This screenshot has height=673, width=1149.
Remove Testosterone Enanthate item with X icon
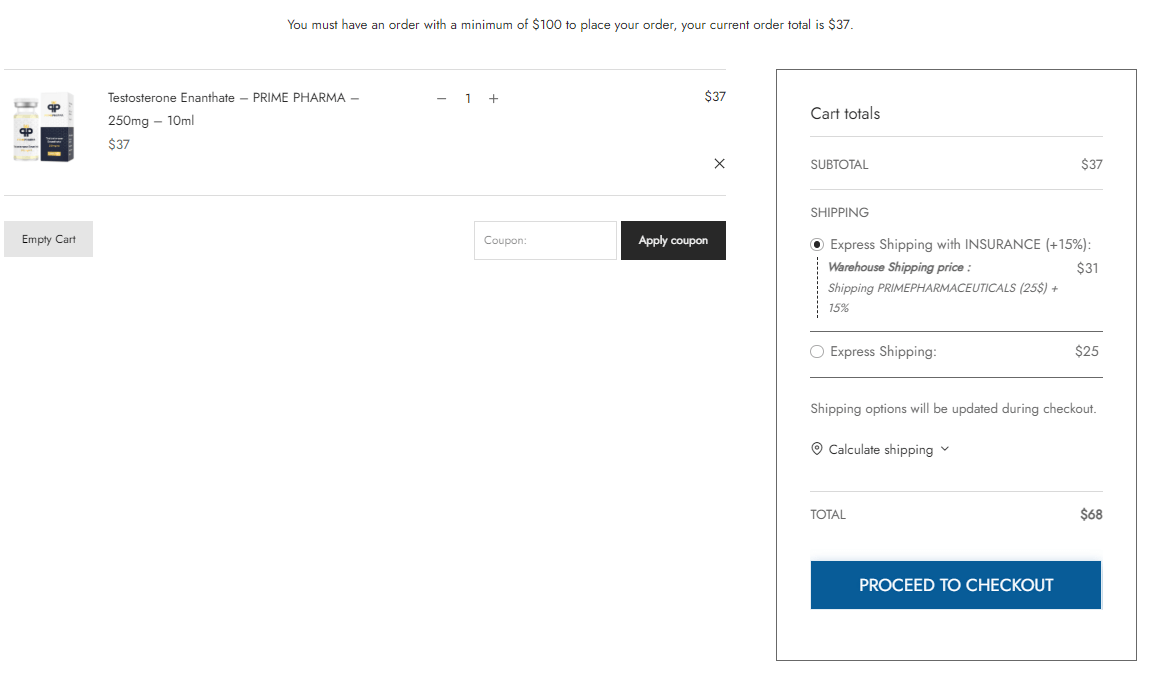tap(720, 163)
